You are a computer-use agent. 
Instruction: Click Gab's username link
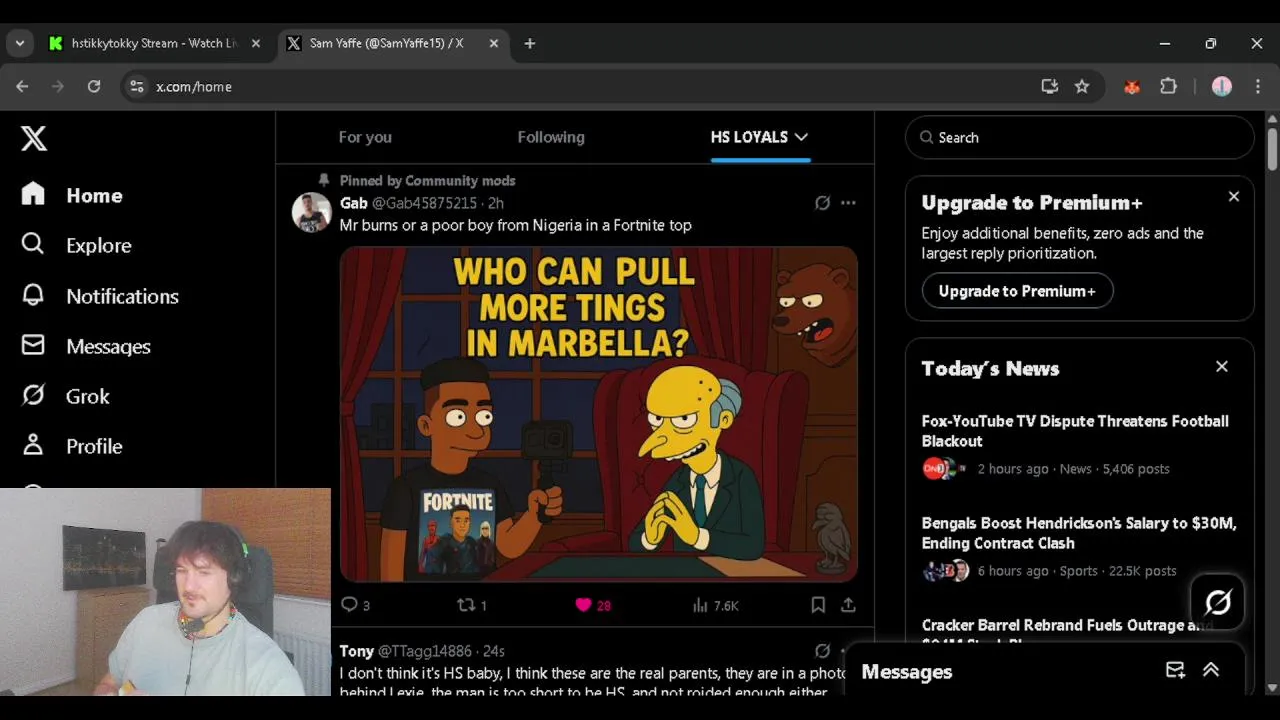[424, 203]
